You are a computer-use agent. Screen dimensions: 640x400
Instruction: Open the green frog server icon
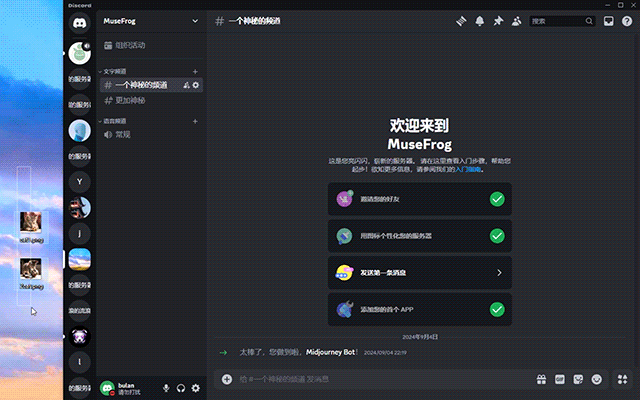[79, 53]
